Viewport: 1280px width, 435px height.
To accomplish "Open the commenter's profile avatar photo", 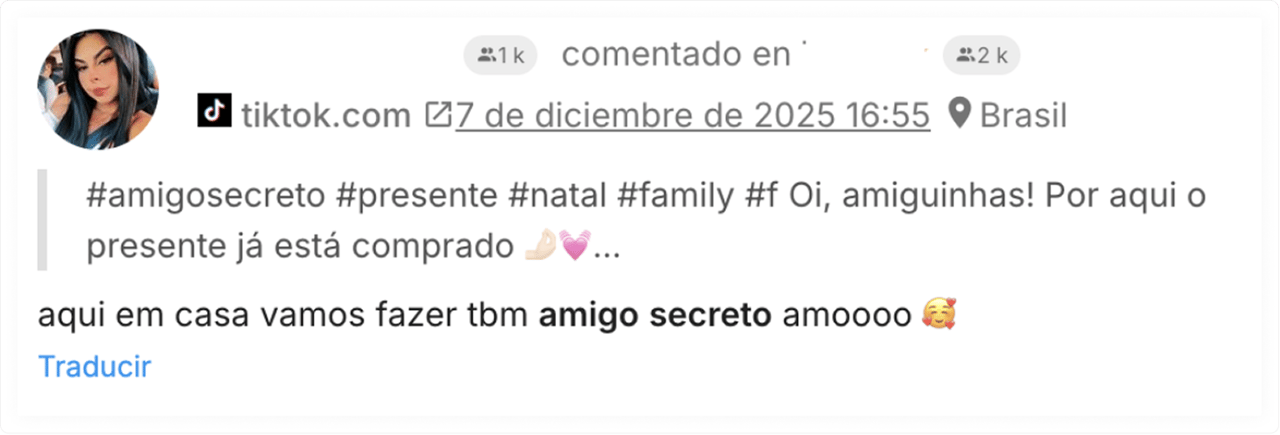I will tap(98, 89).
